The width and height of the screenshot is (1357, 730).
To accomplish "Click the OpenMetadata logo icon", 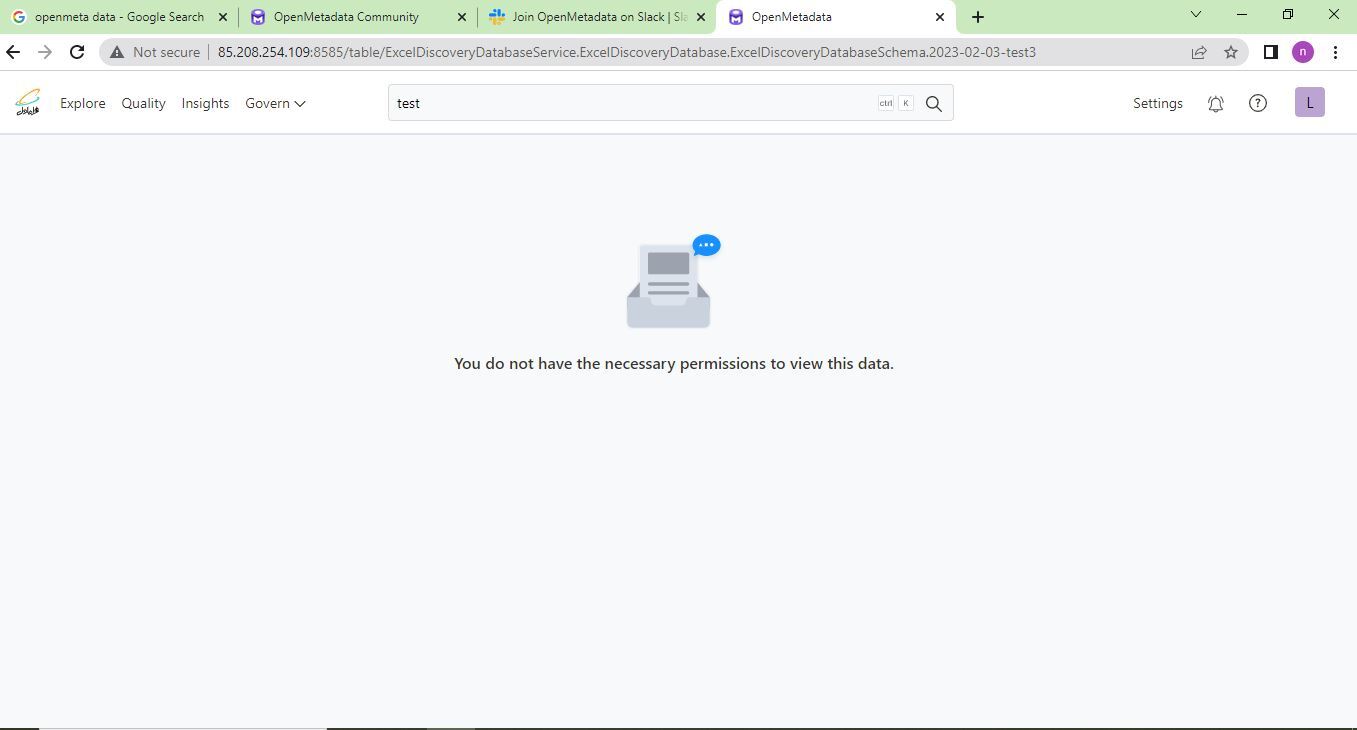I will tap(28, 103).
